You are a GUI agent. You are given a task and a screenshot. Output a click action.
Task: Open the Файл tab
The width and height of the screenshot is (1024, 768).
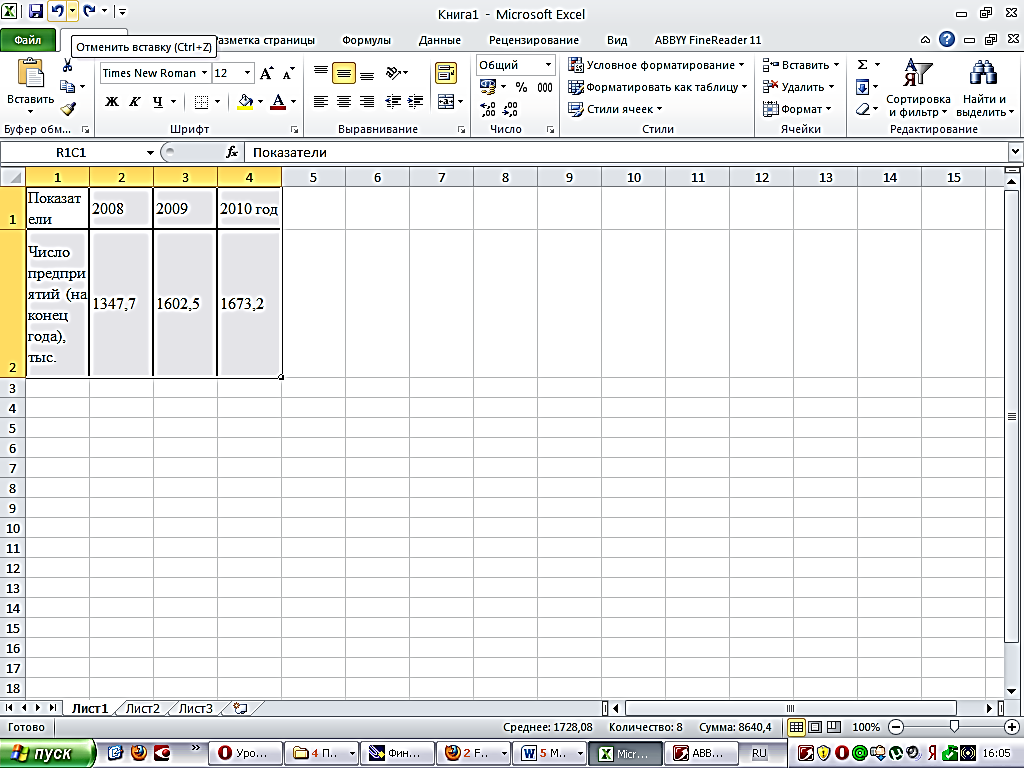click(x=28, y=40)
